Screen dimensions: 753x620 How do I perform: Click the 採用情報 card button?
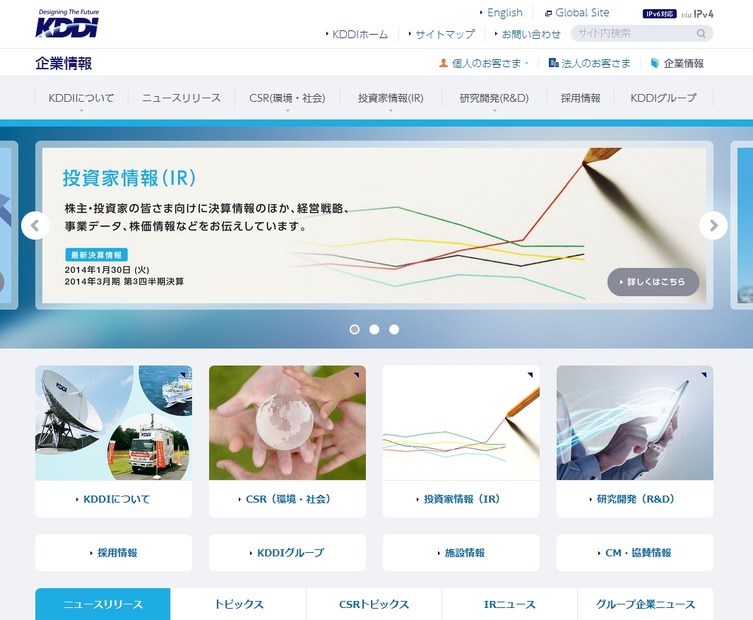113,553
